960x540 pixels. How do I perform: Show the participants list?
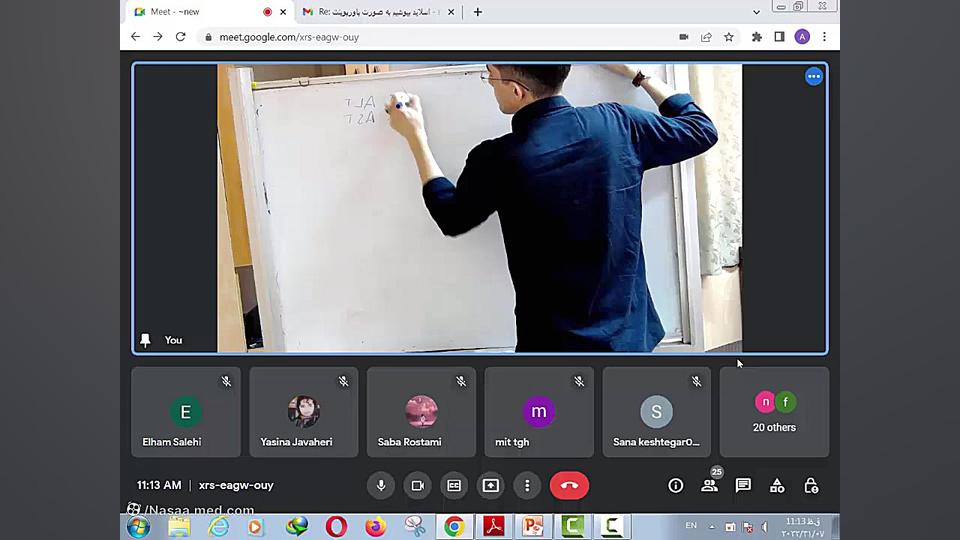point(710,486)
